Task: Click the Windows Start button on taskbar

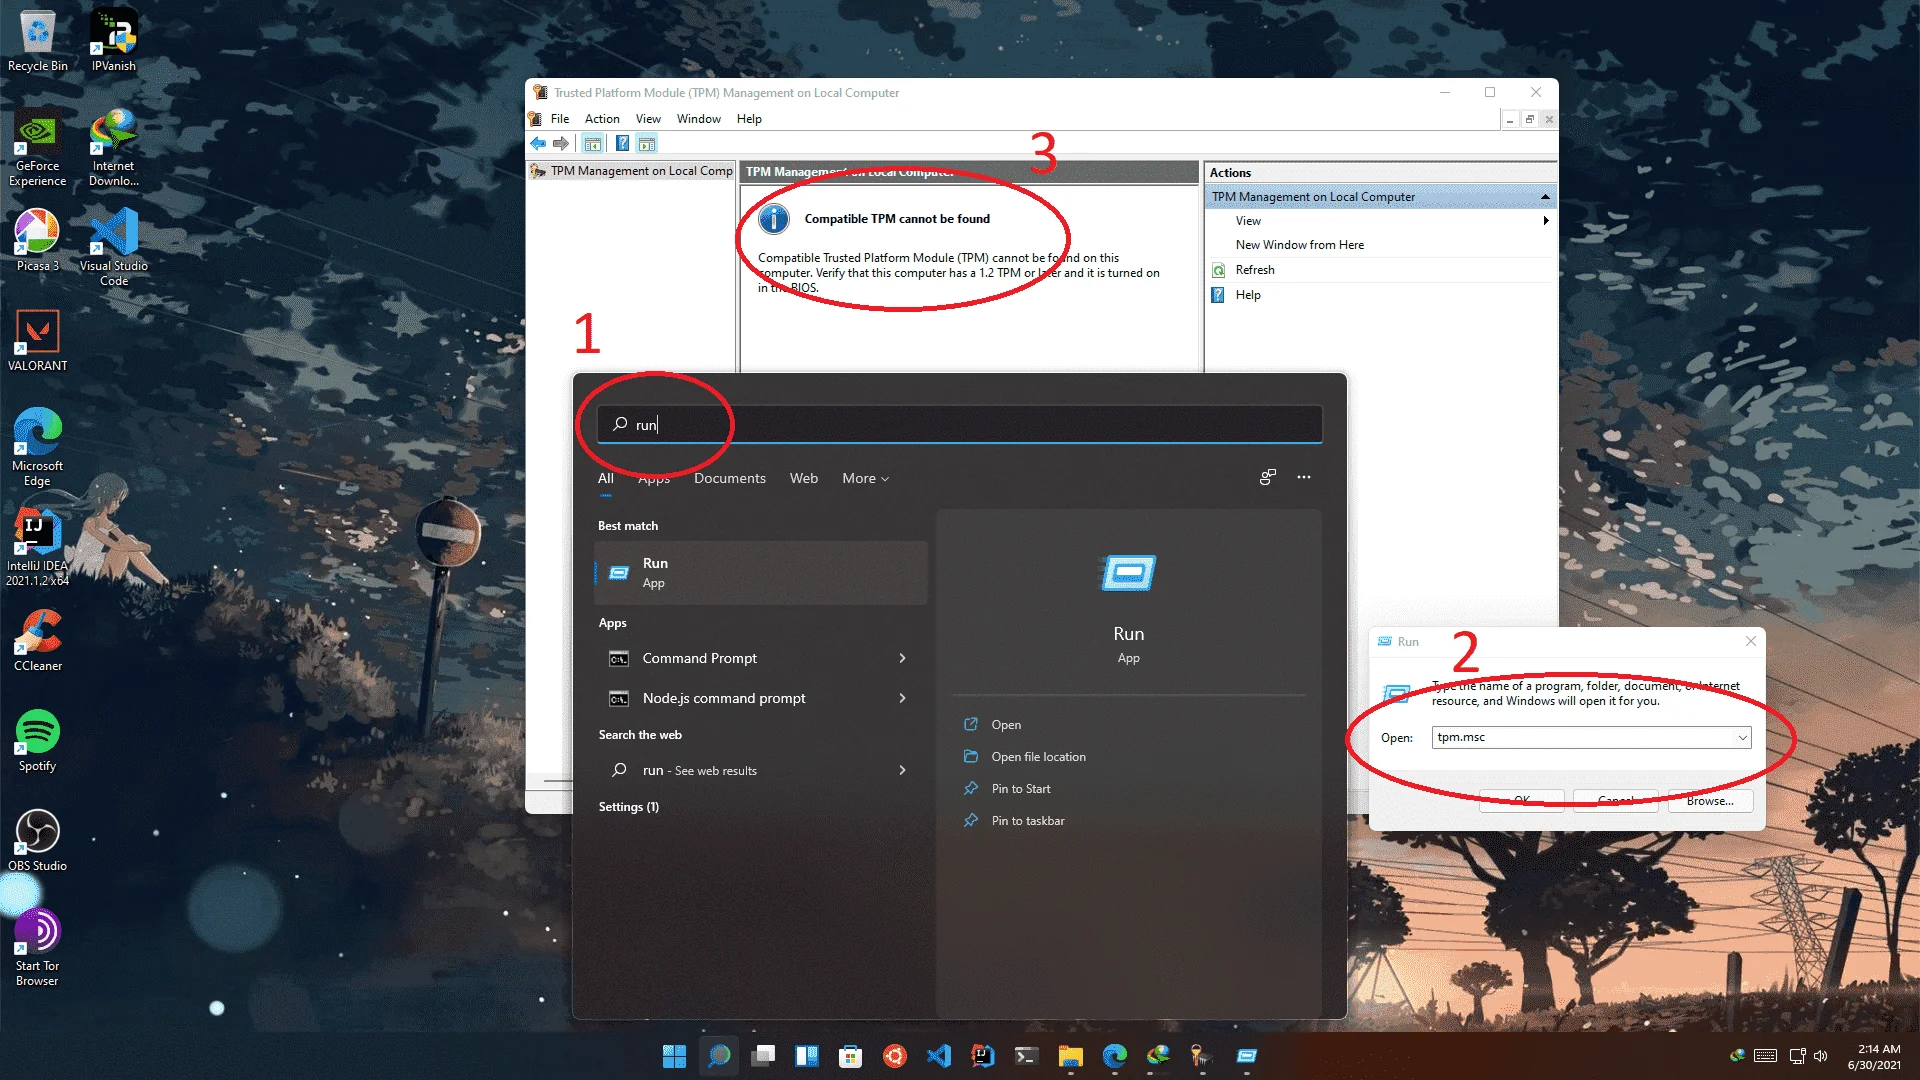Action: [674, 1056]
